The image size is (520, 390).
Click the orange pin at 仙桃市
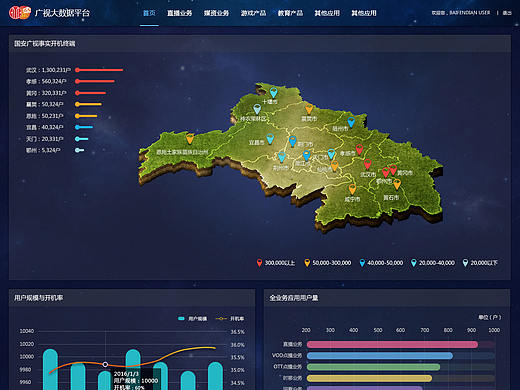point(335,165)
